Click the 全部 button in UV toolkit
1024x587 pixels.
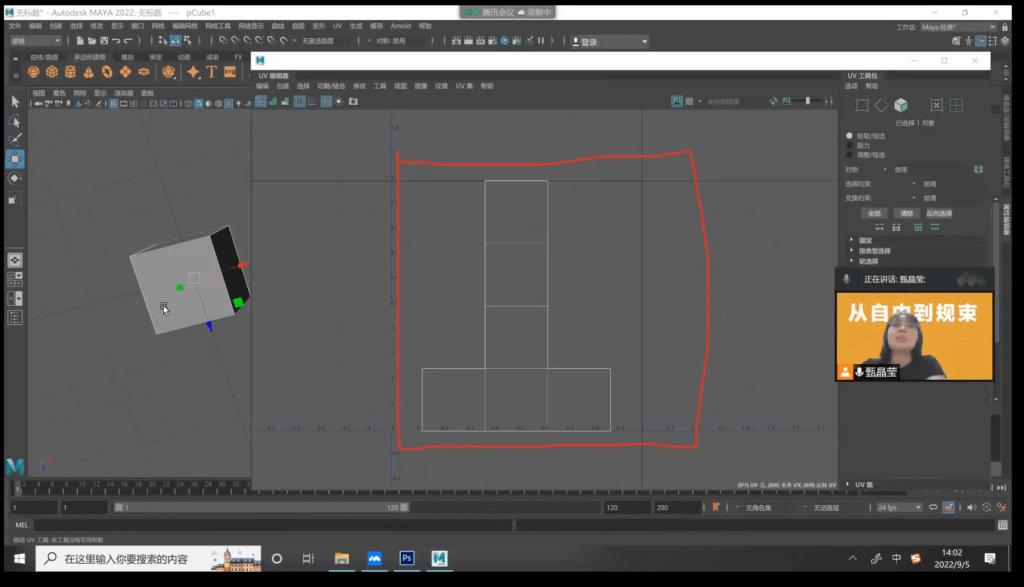874,213
